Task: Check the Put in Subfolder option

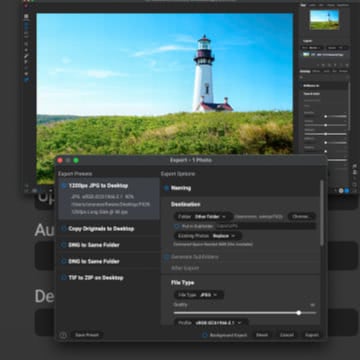Action: (x=177, y=226)
